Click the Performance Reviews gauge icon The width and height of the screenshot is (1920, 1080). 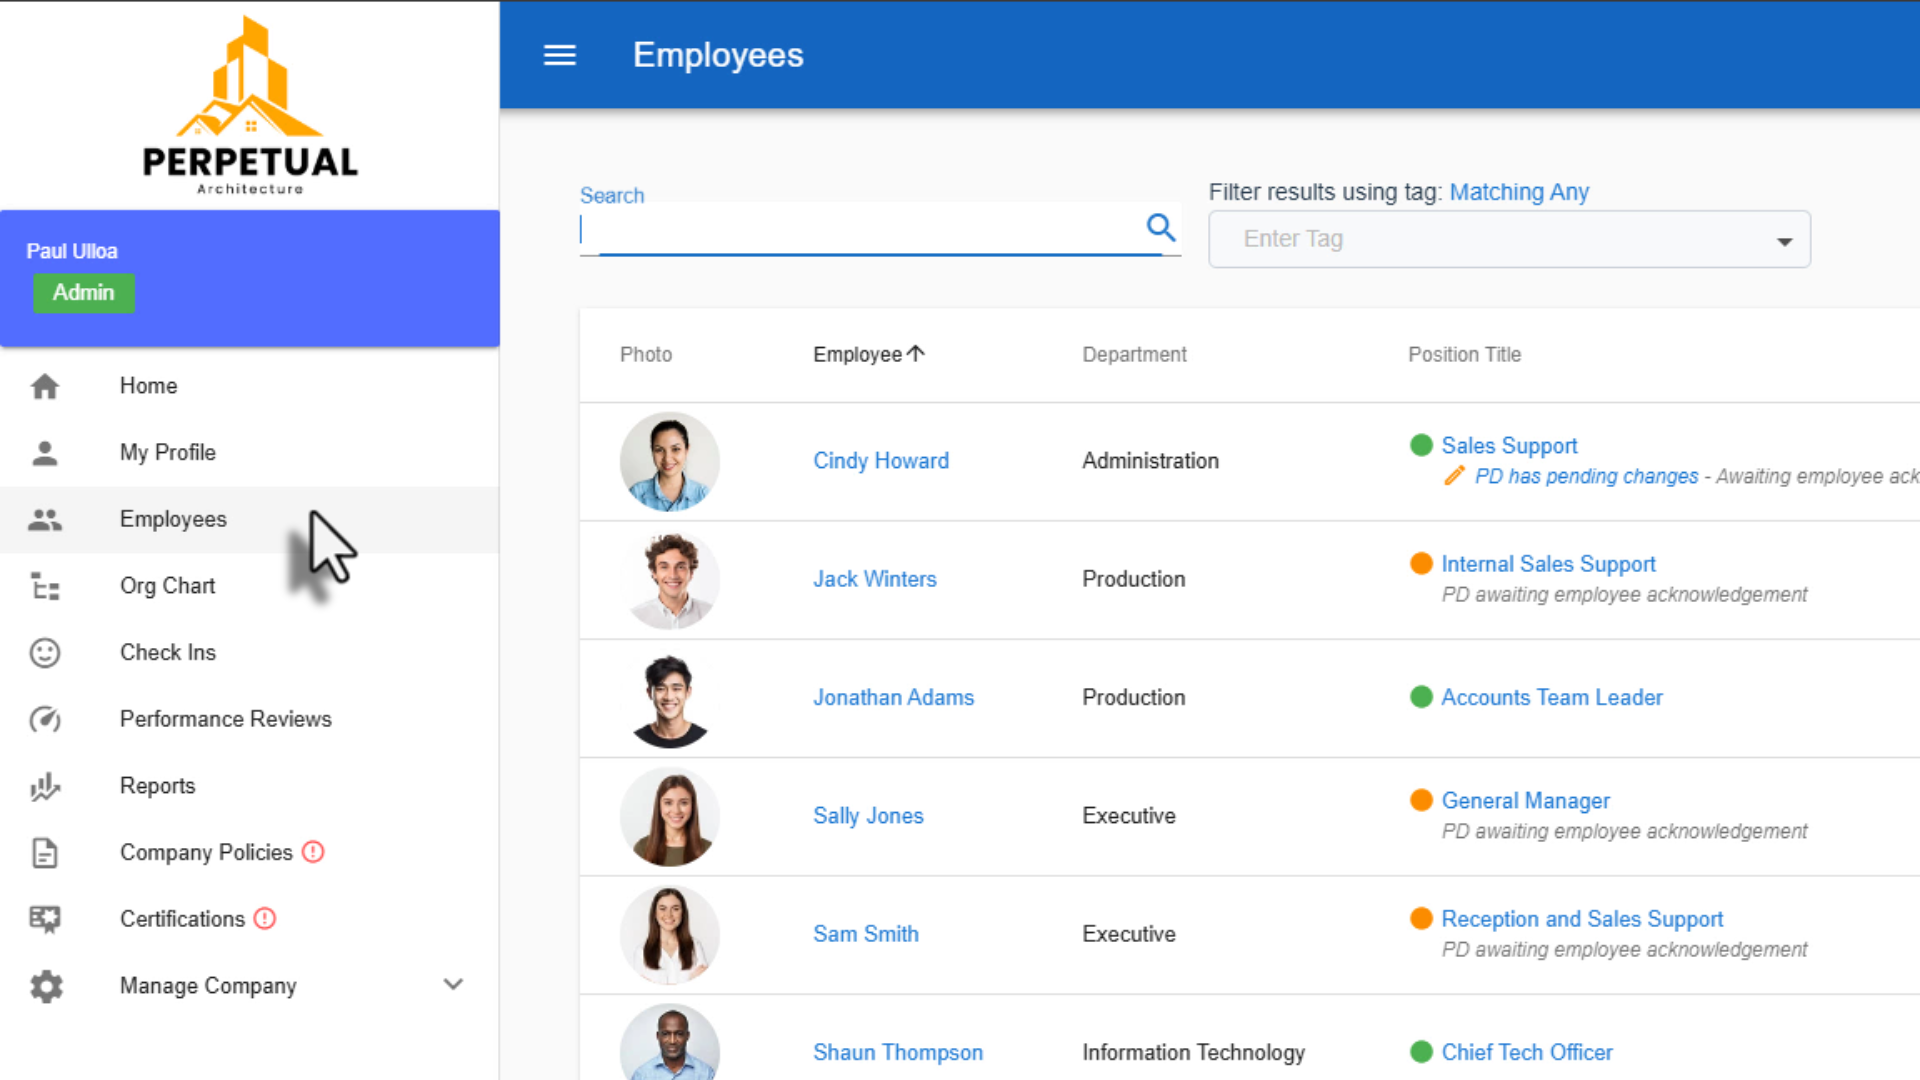pos(45,719)
